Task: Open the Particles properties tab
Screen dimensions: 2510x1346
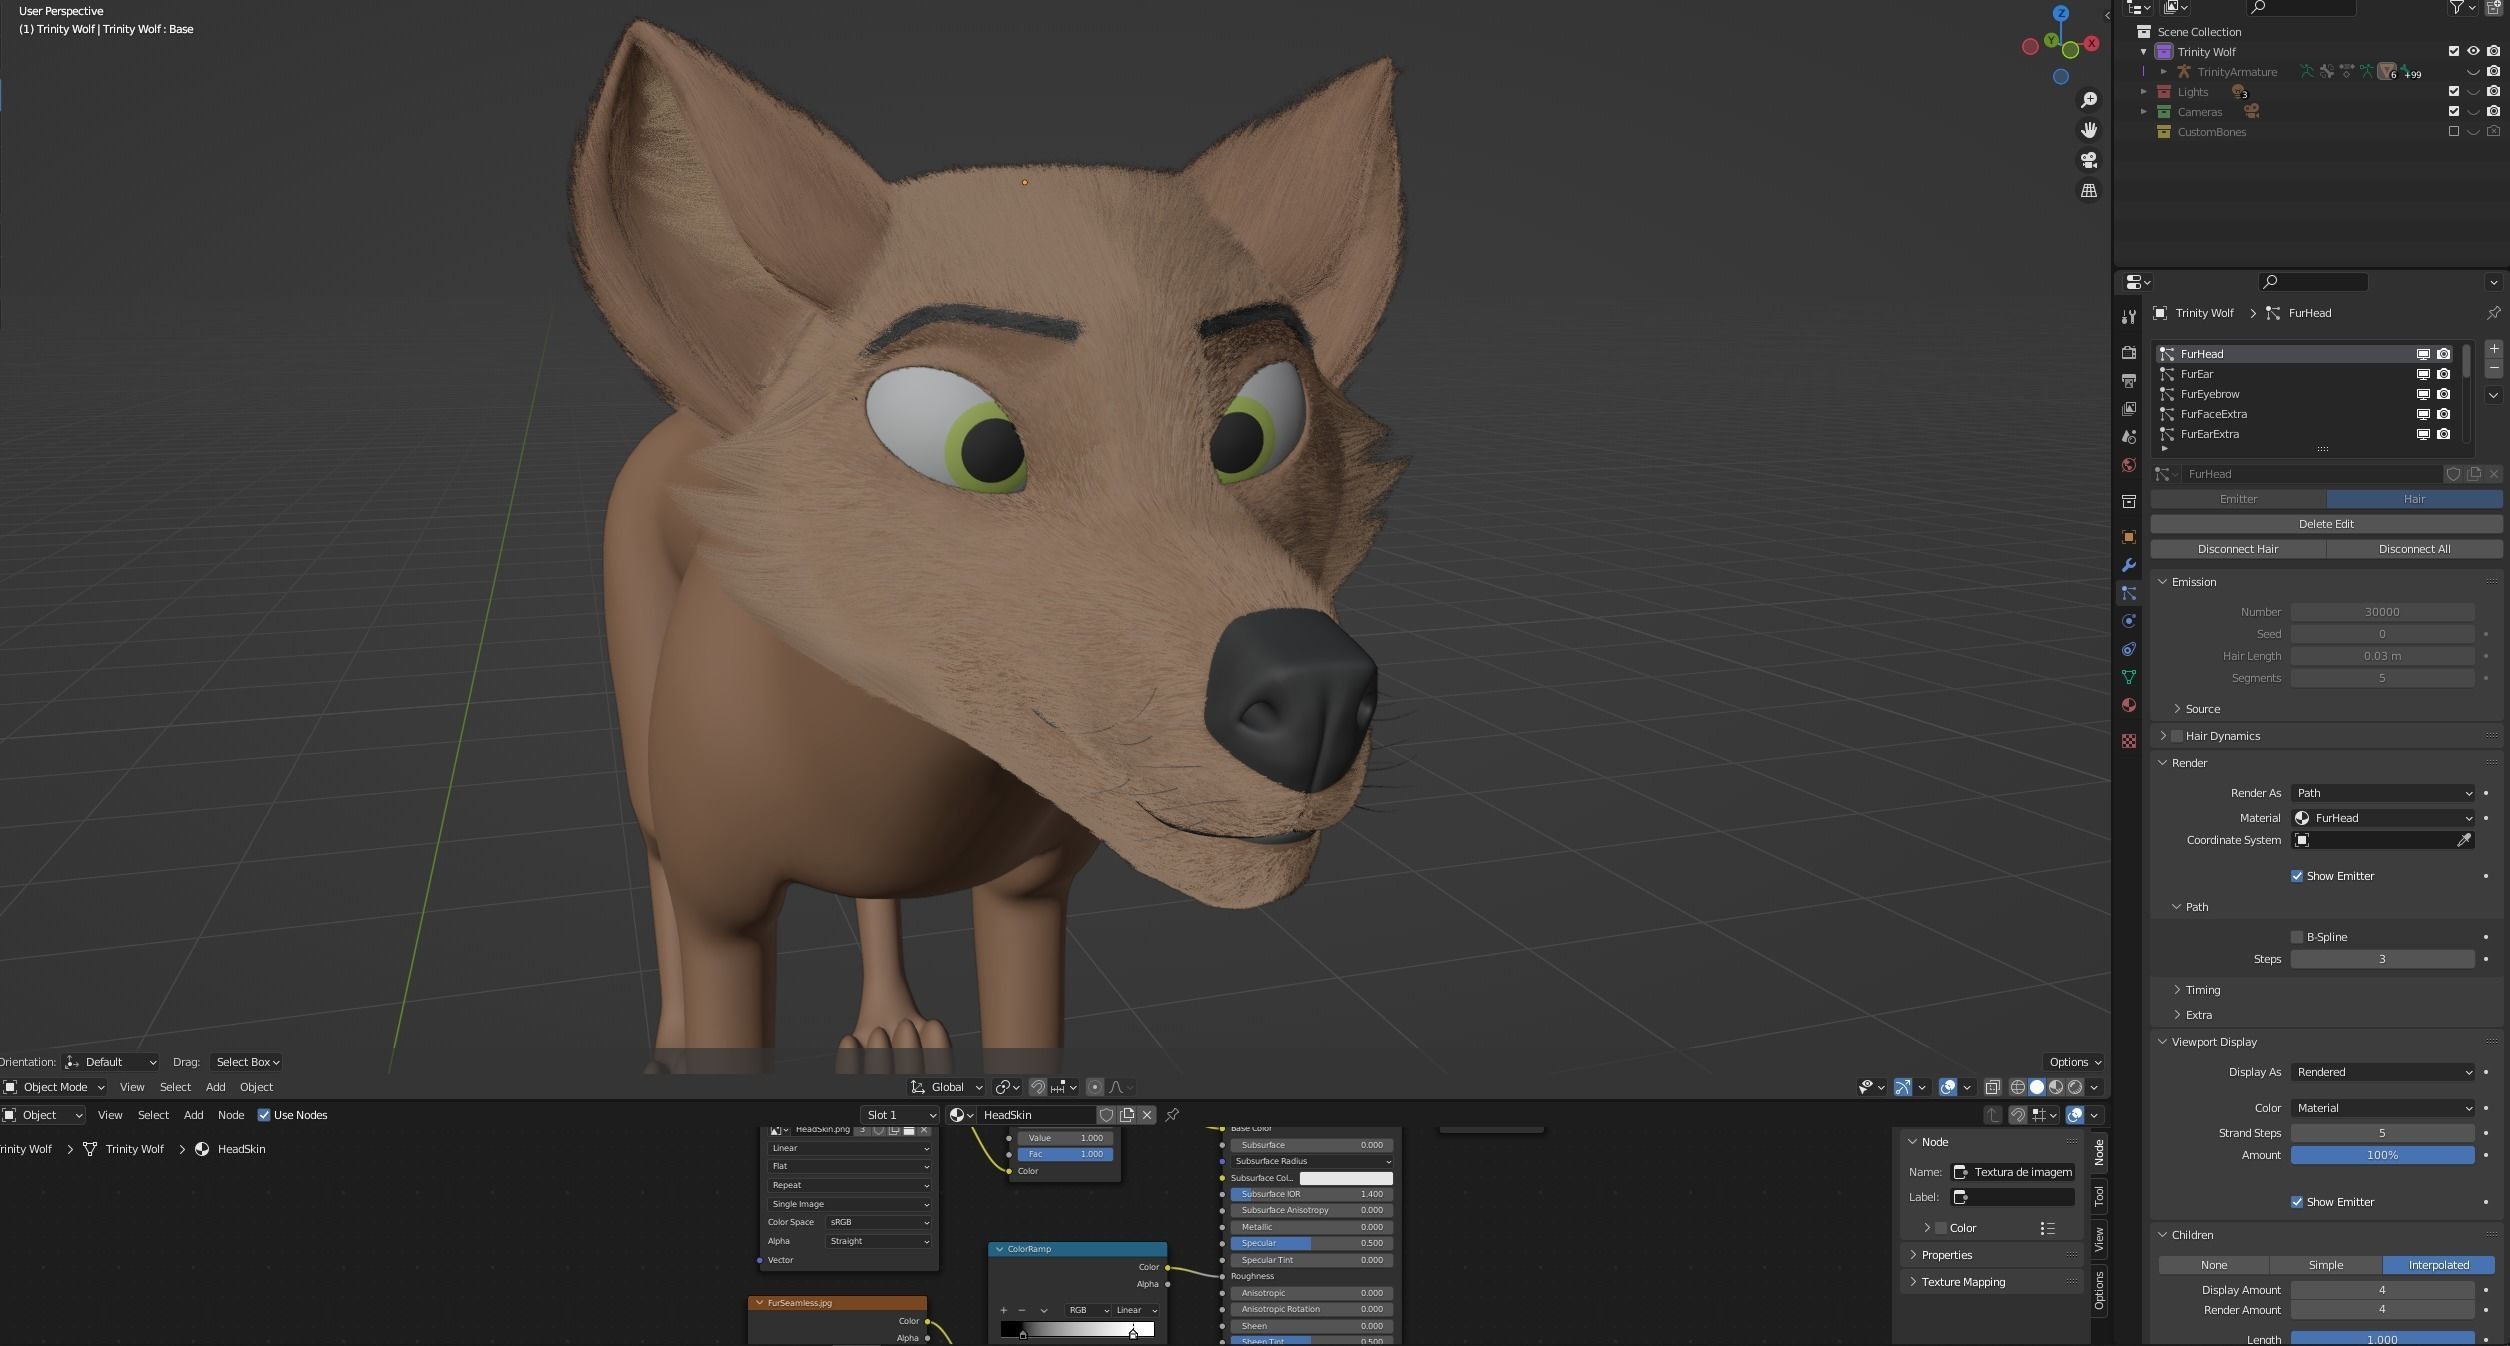Action: (2129, 593)
